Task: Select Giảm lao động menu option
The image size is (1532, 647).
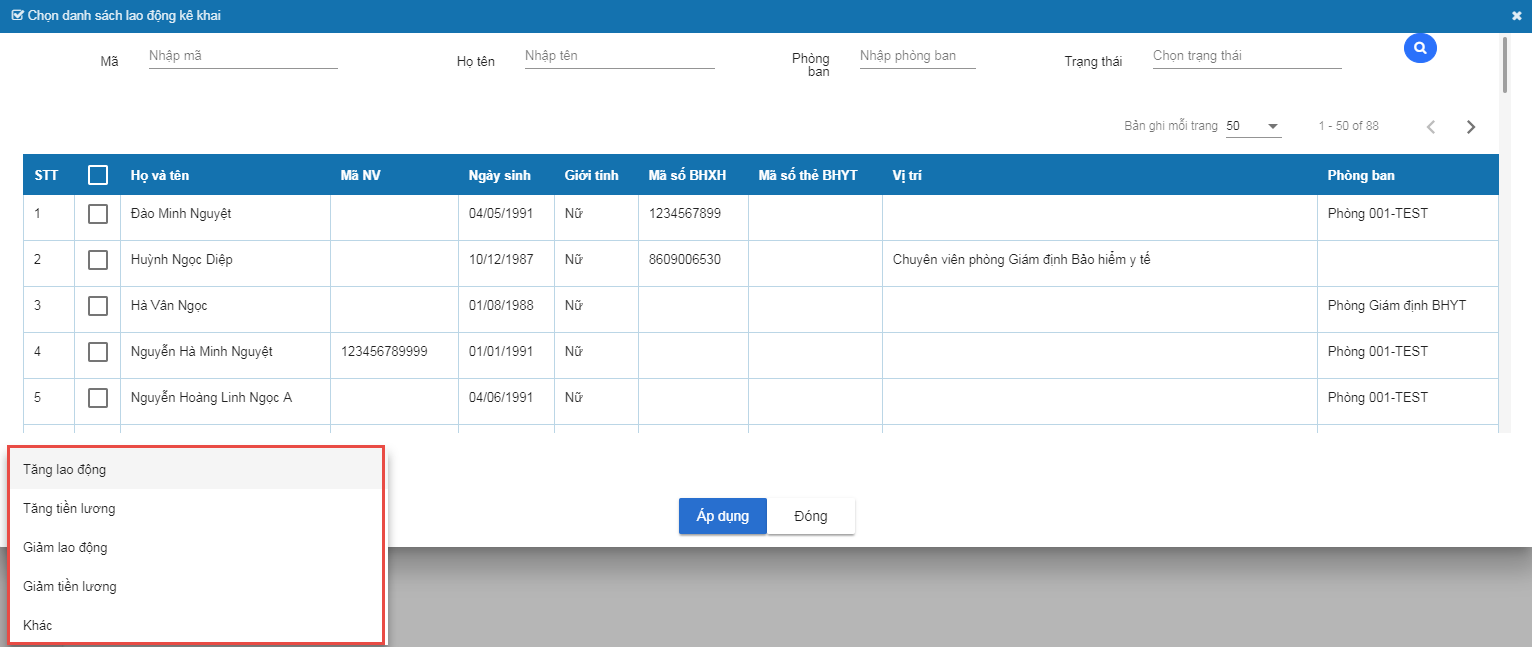Action: pos(196,547)
